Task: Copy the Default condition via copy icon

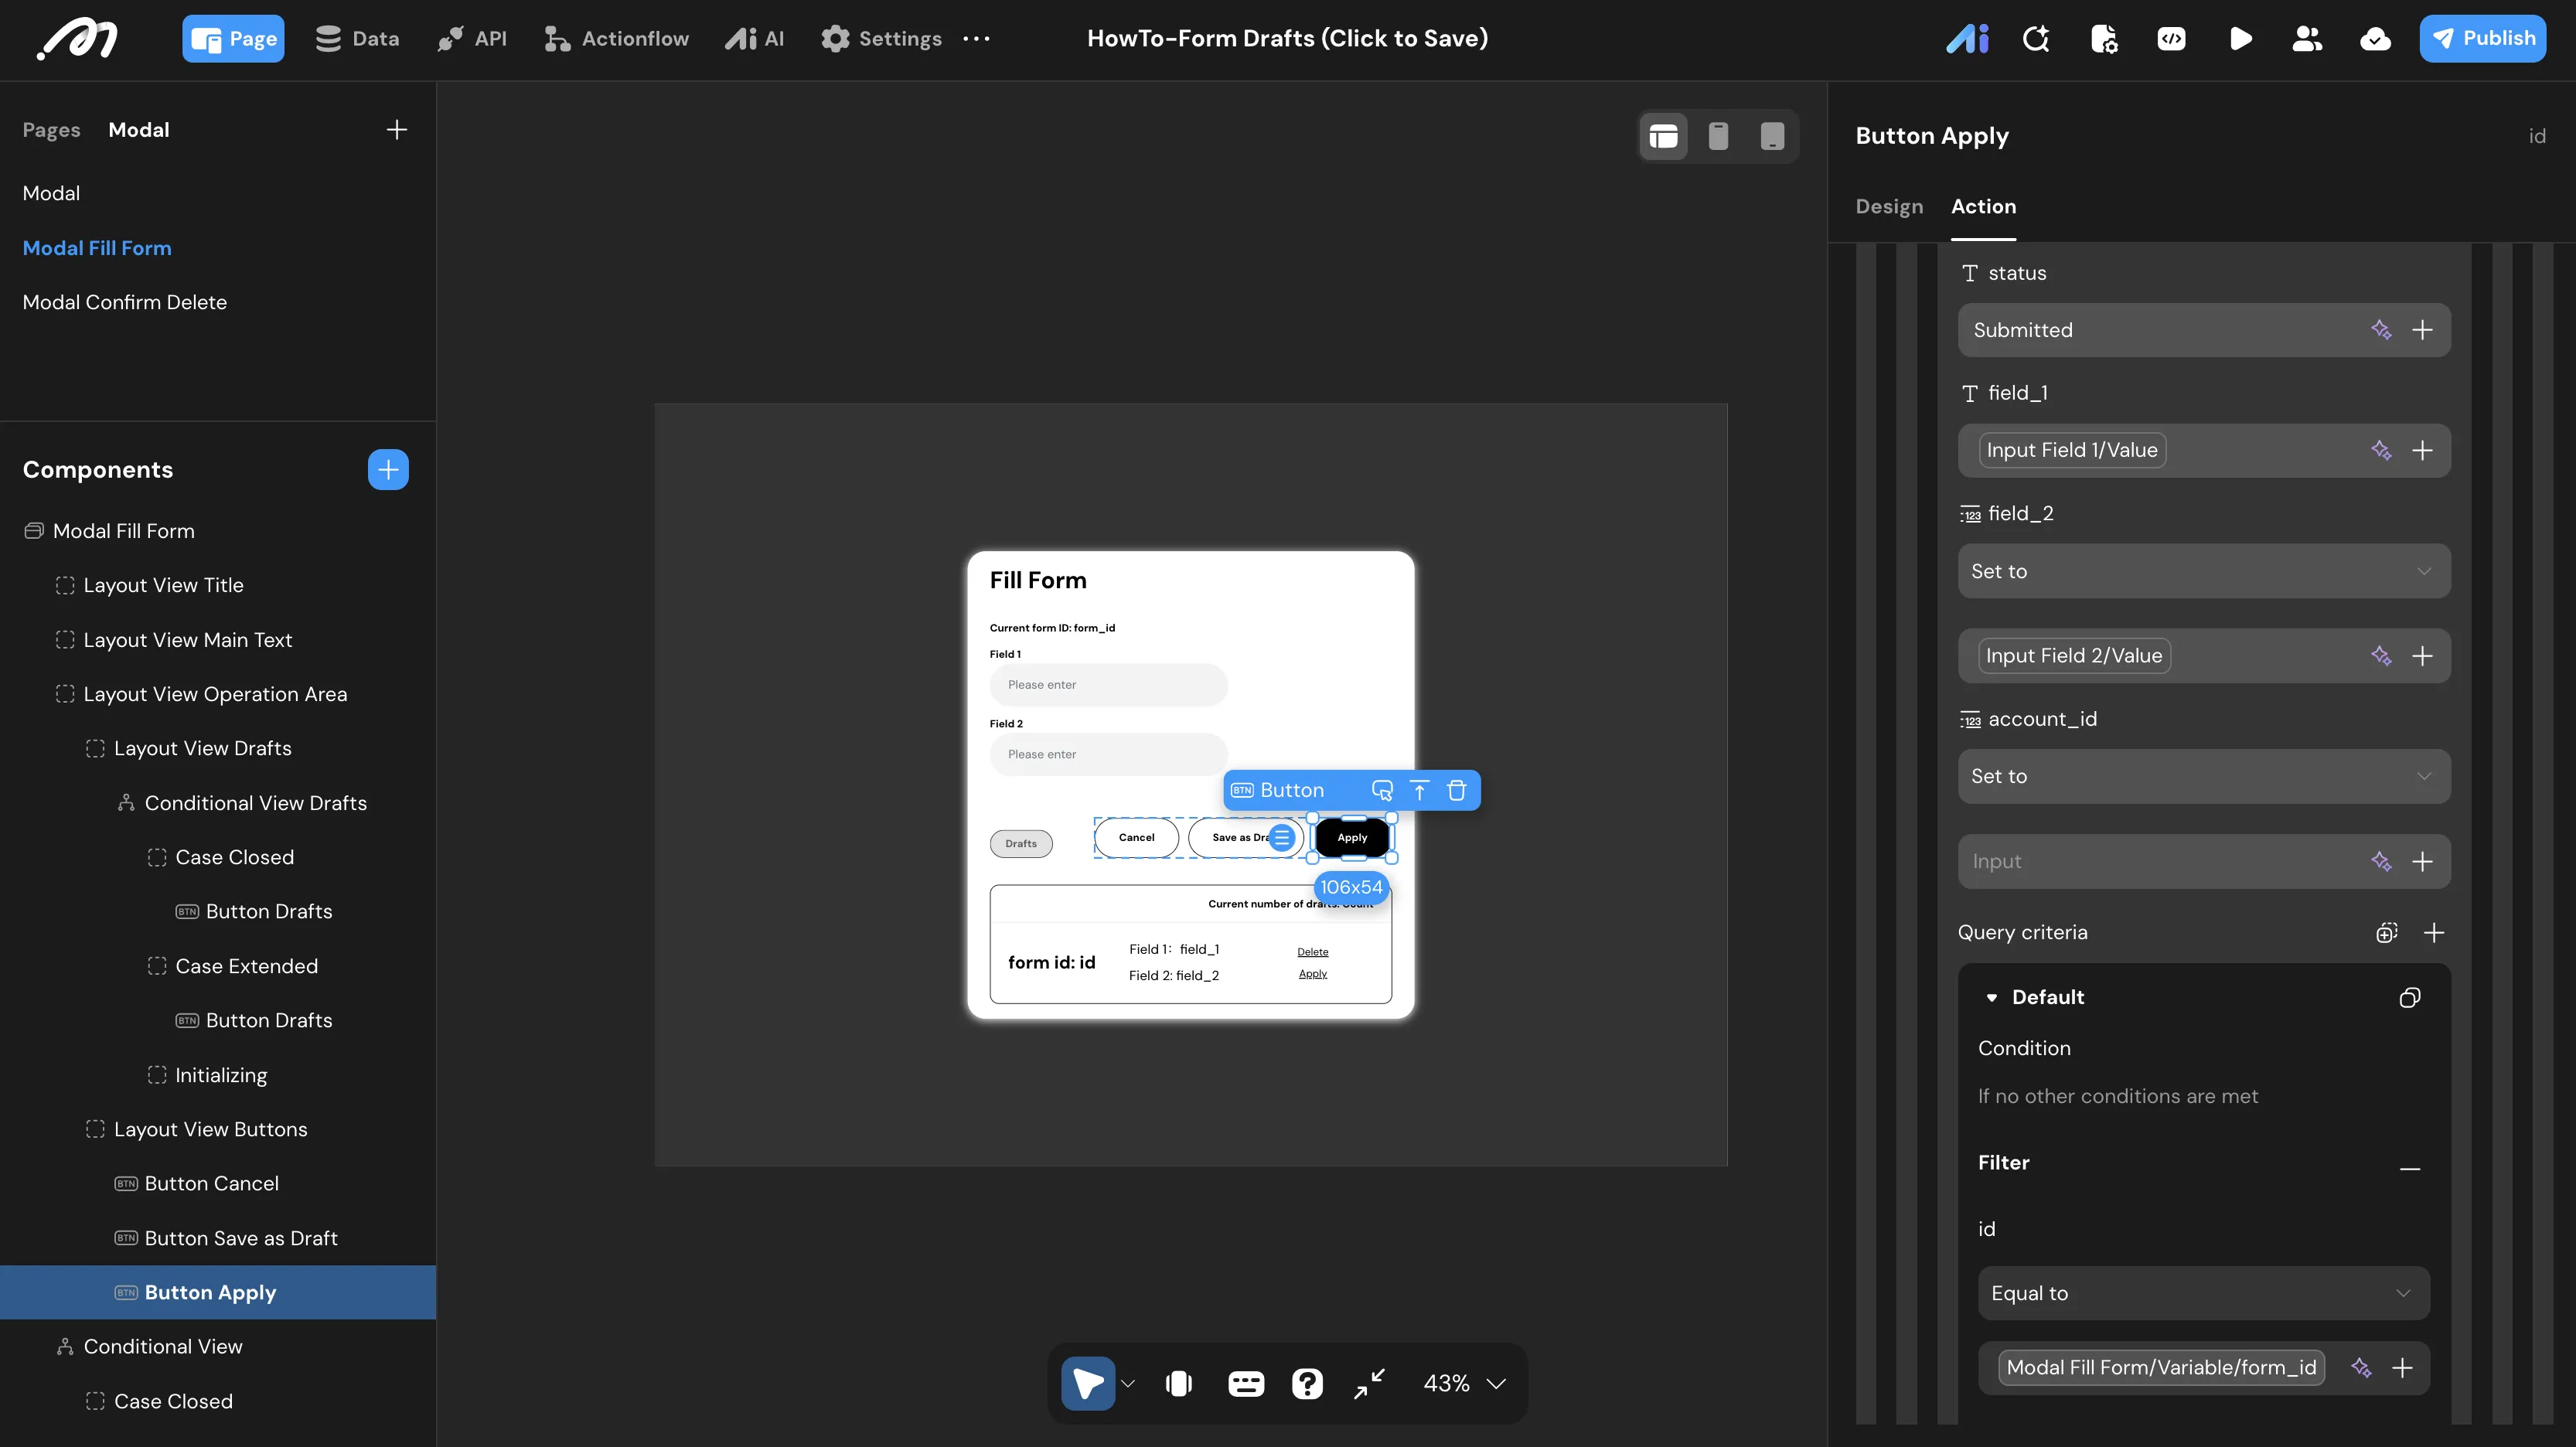Action: (2410, 998)
